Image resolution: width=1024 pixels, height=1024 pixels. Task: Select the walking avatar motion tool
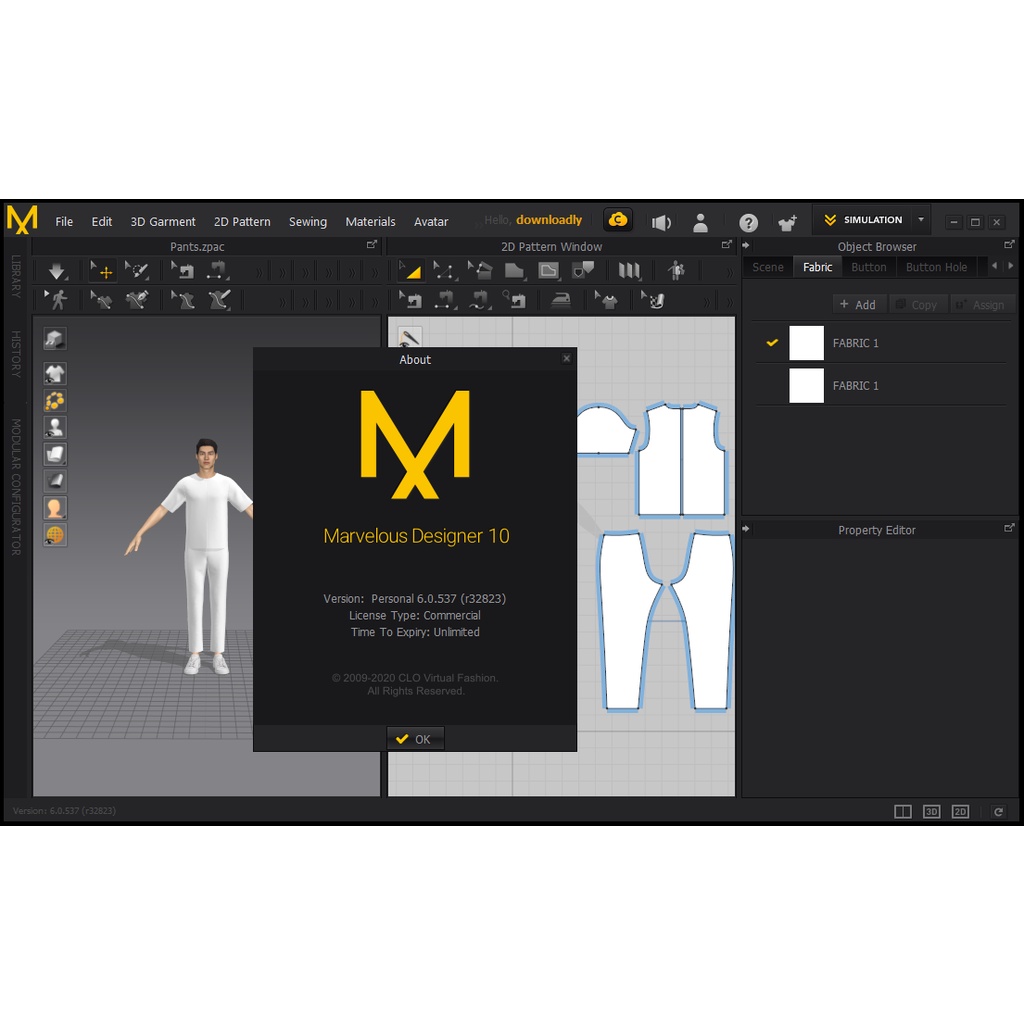coord(57,300)
